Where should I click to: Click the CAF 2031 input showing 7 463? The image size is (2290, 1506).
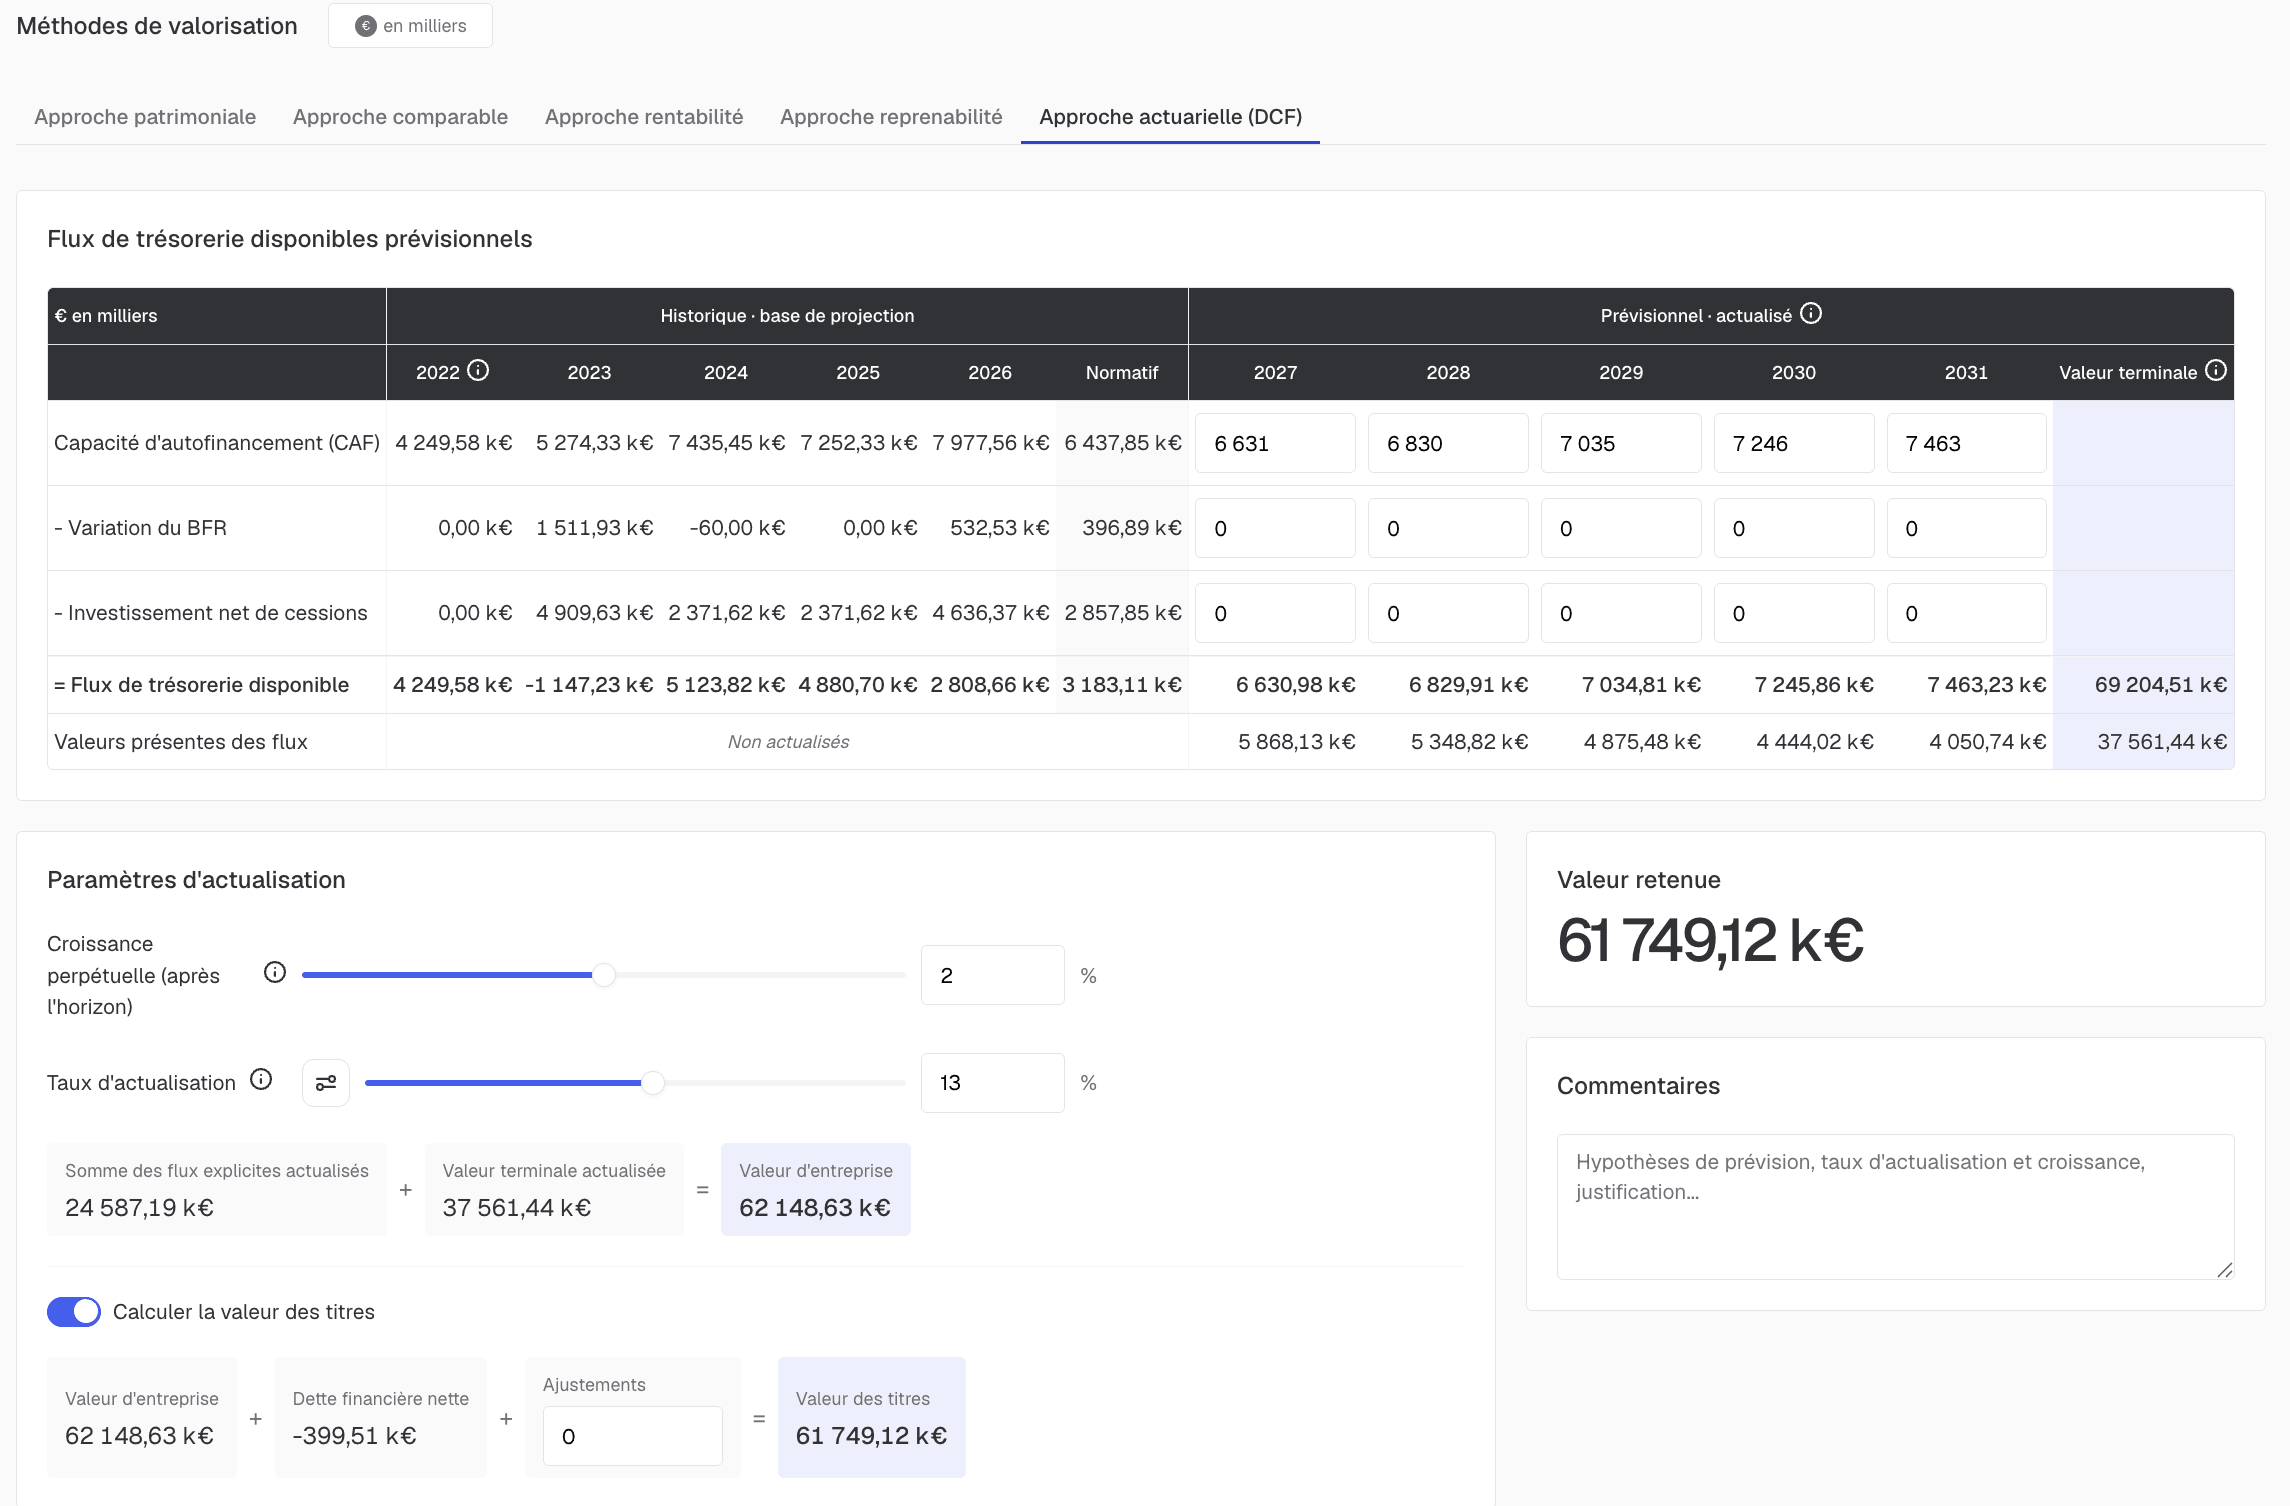1967,443
